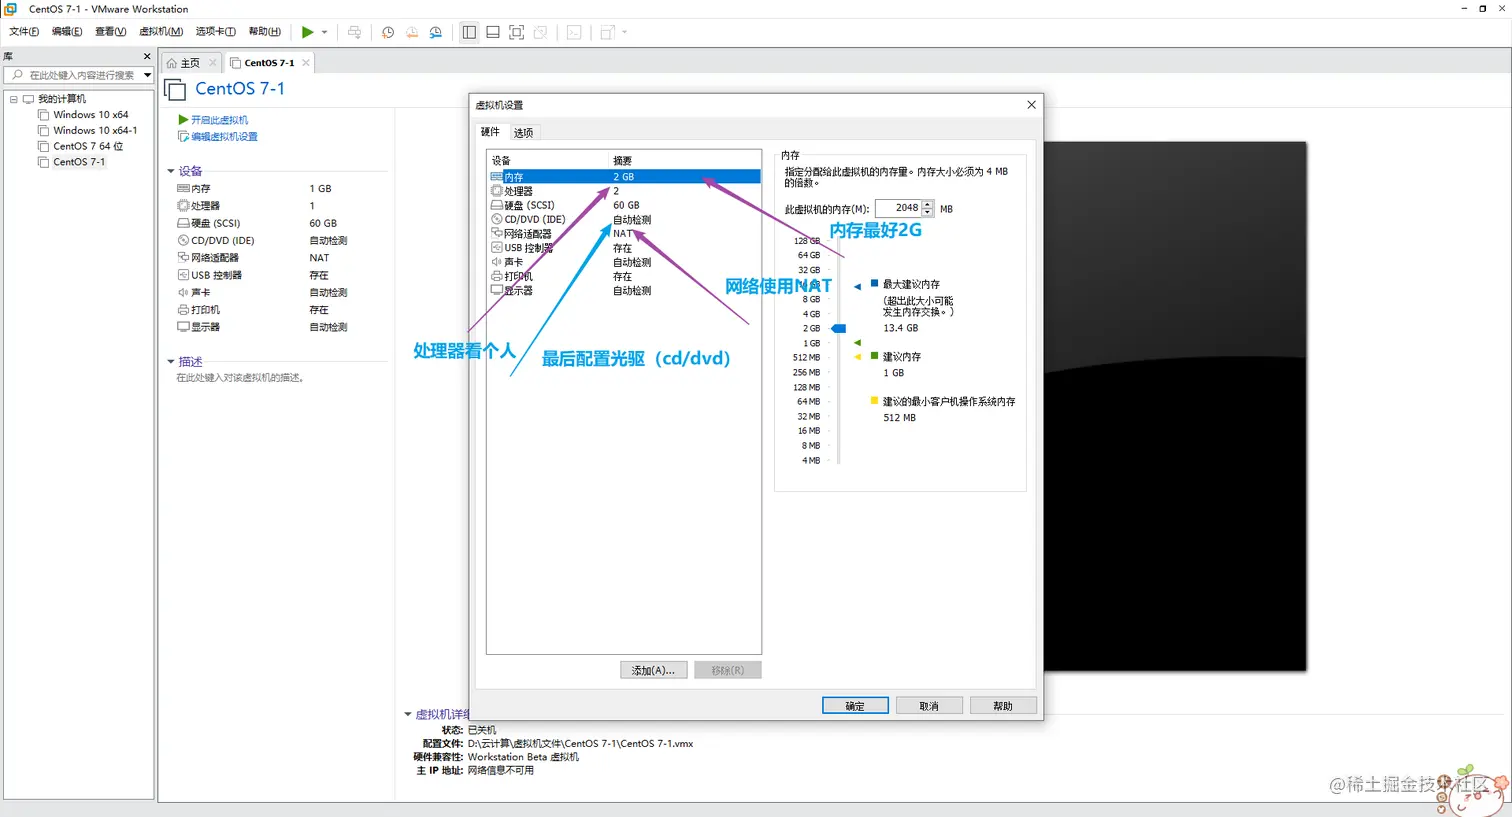Click the 编辑虚拟机设置 link

(224, 137)
